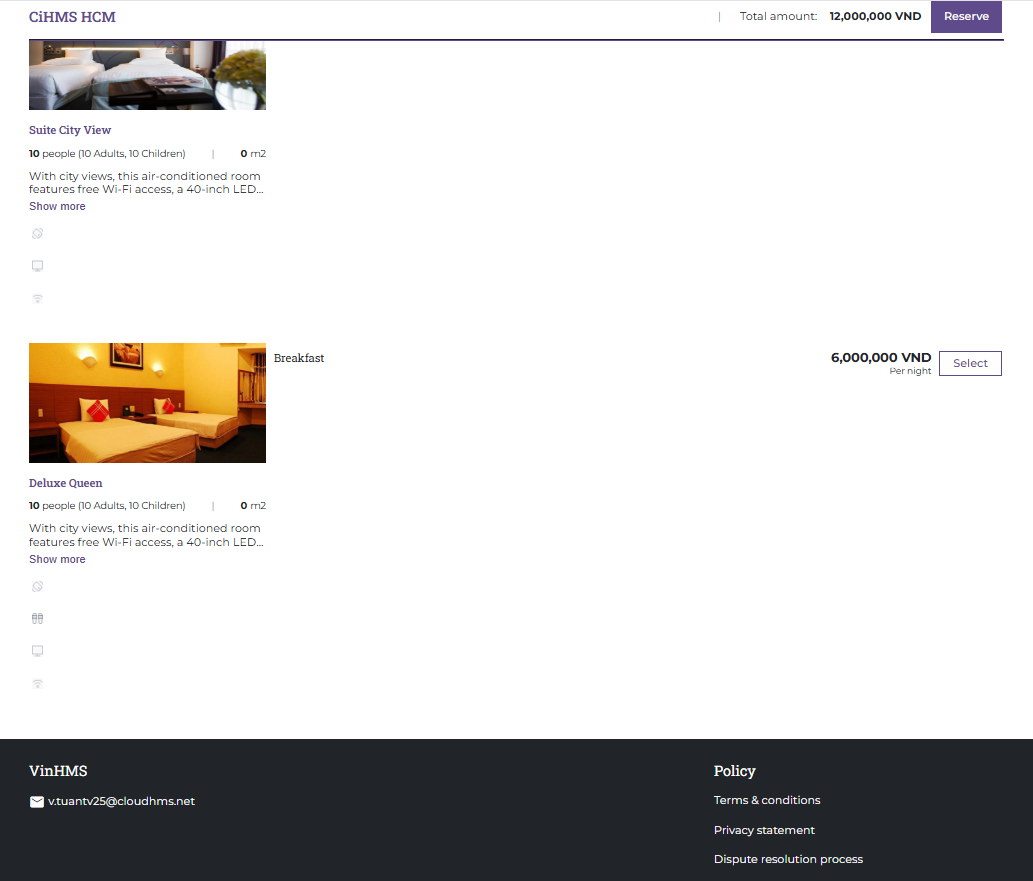Click the VinHMS footer heading
1033x881 pixels.
58,771
